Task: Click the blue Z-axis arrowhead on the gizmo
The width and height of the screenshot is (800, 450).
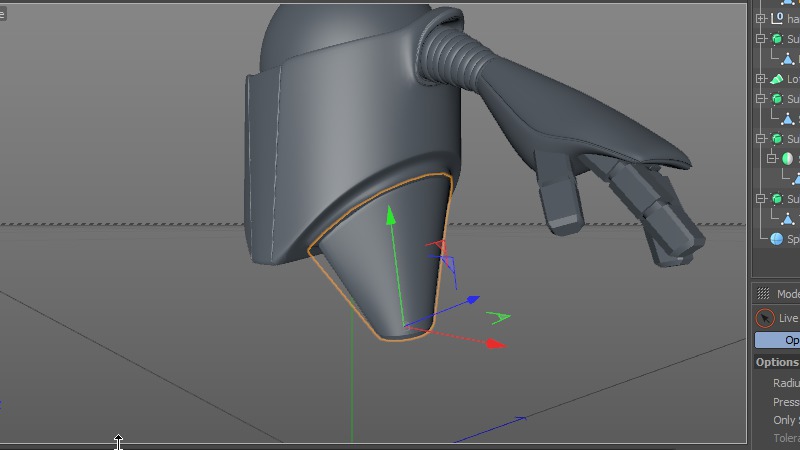Action: [472, 299]
